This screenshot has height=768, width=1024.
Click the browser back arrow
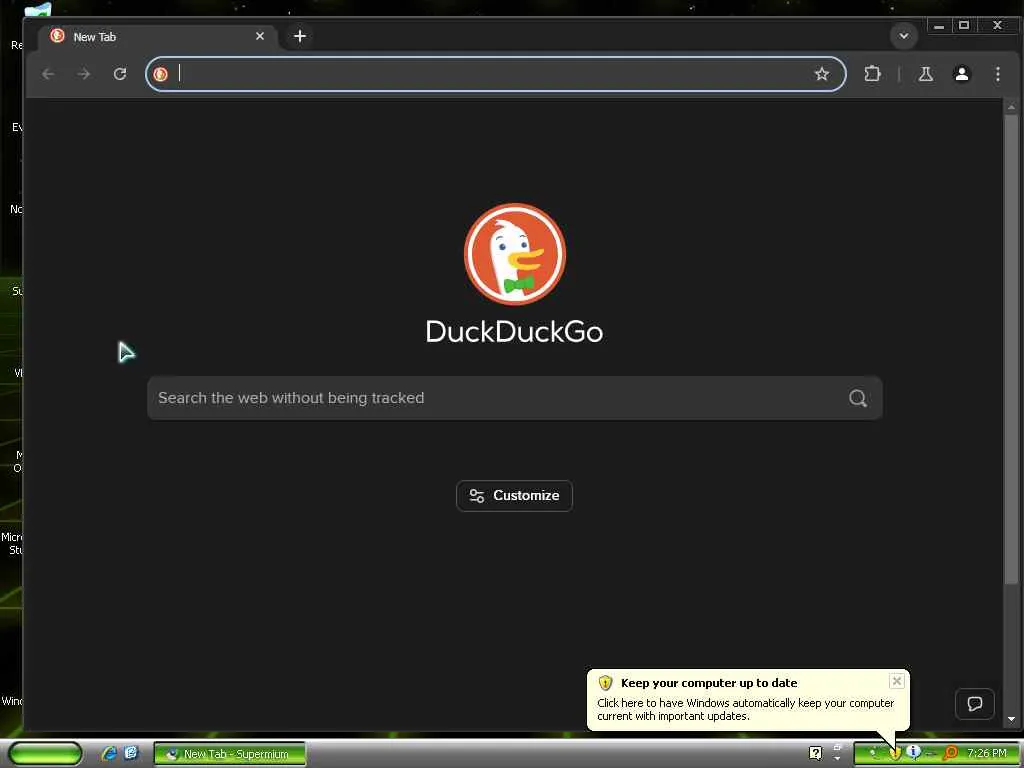tap(48, 74)
